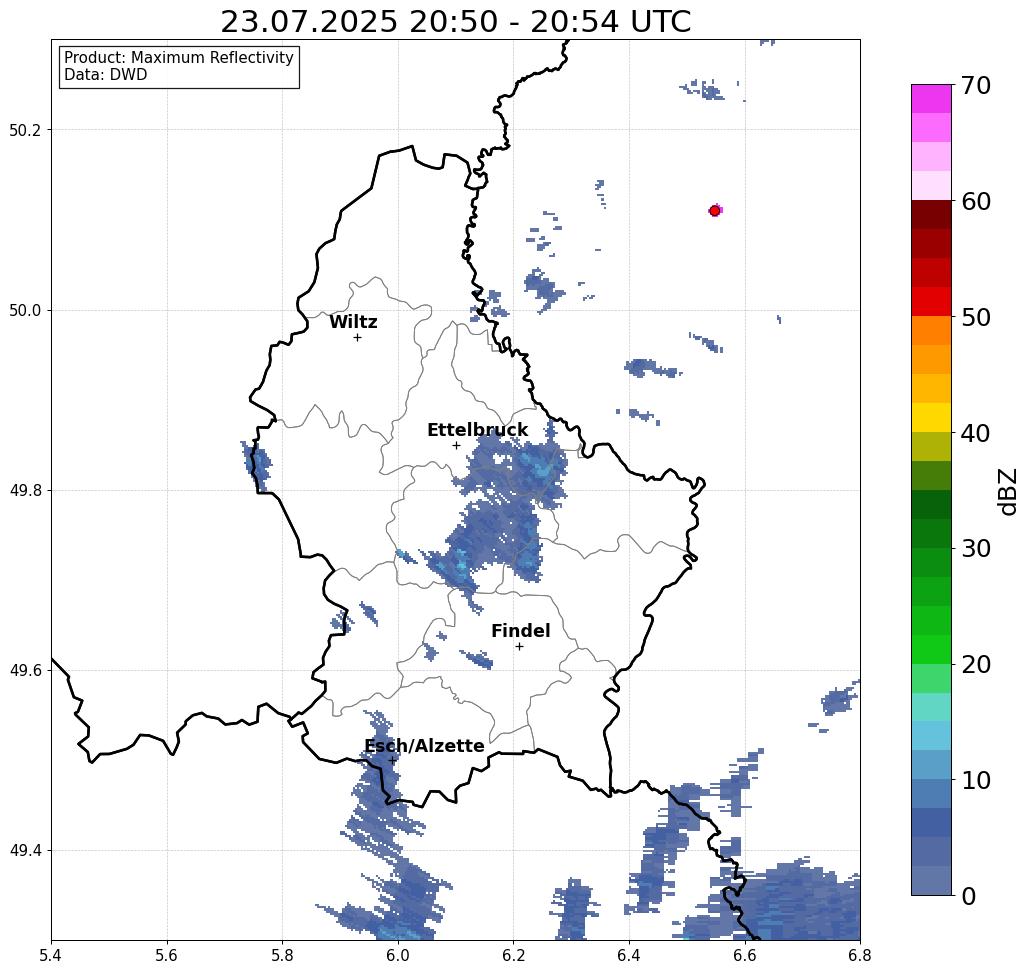Click the plus marker below Wiltz
This screenshot has width=1029, height=973.
coord(357,337)
